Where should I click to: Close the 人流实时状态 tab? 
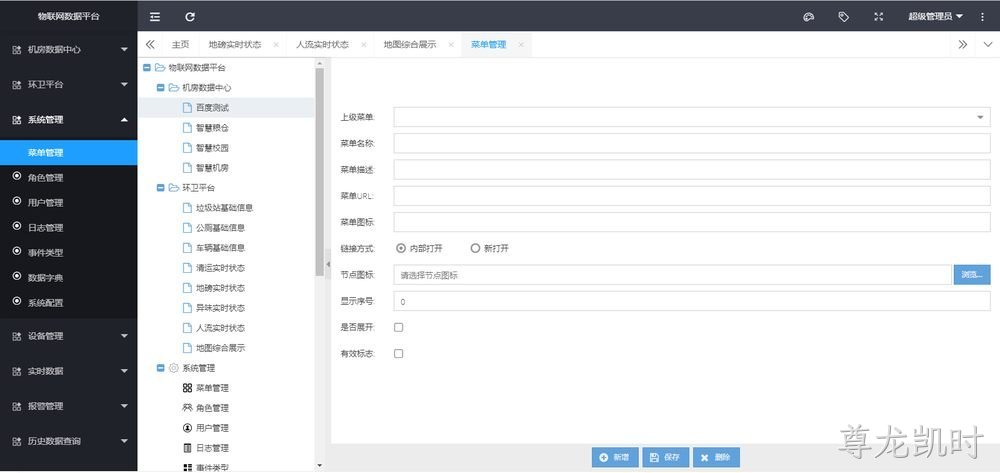(x=364, y=45)
